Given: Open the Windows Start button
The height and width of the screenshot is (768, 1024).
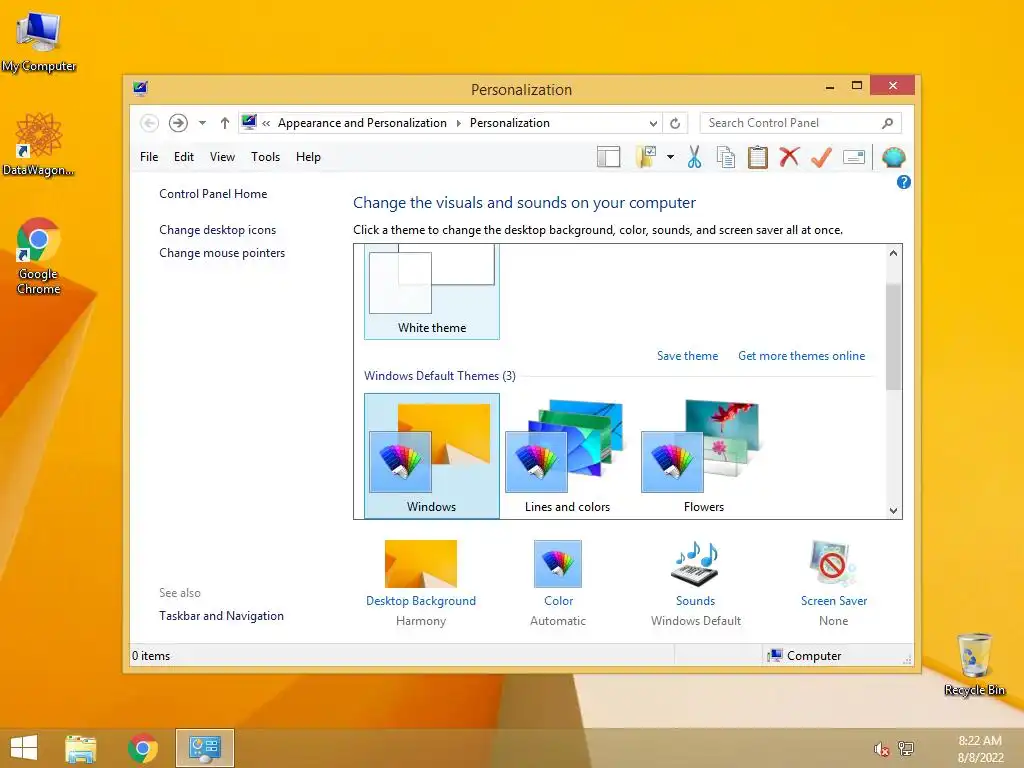Looking at the screenshot, I should point(24,748).
